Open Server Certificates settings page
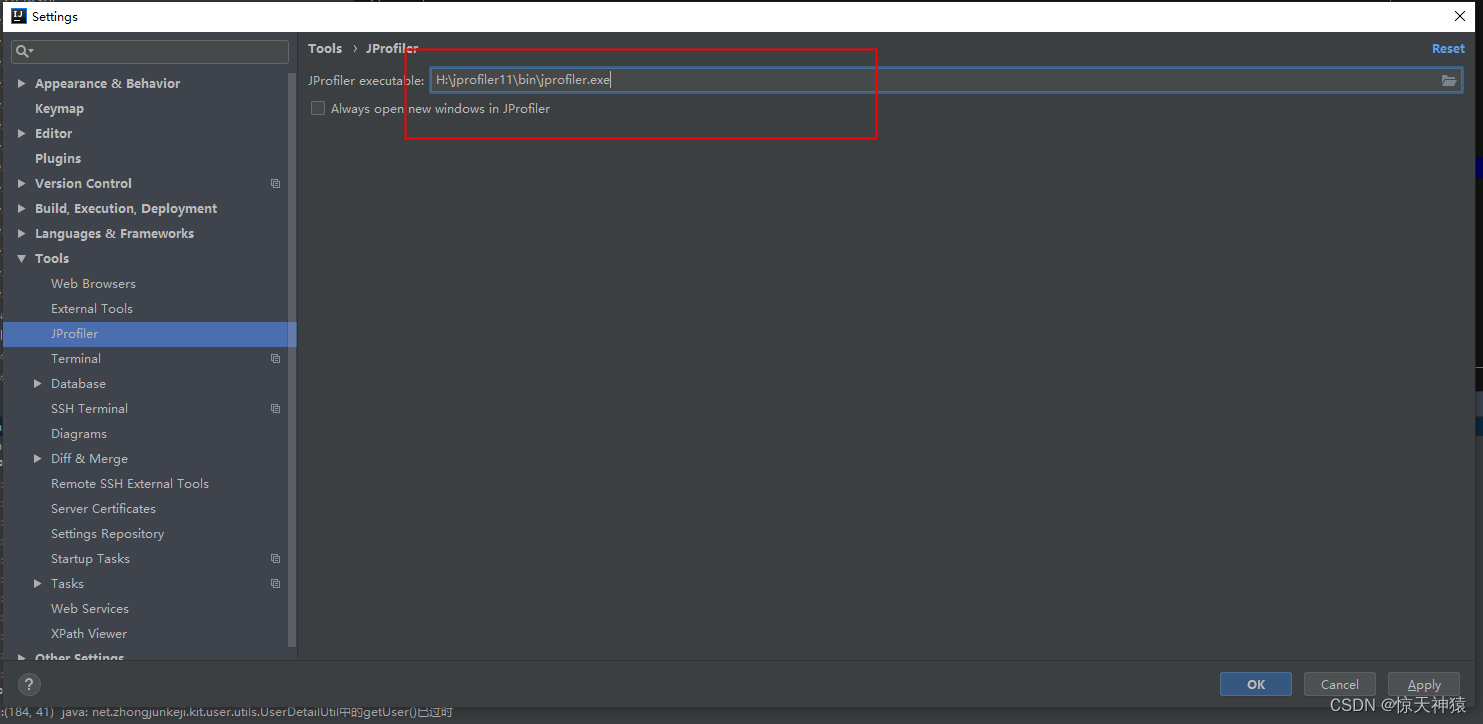This screenshot has height=724, width=1483. pos(103,509)
